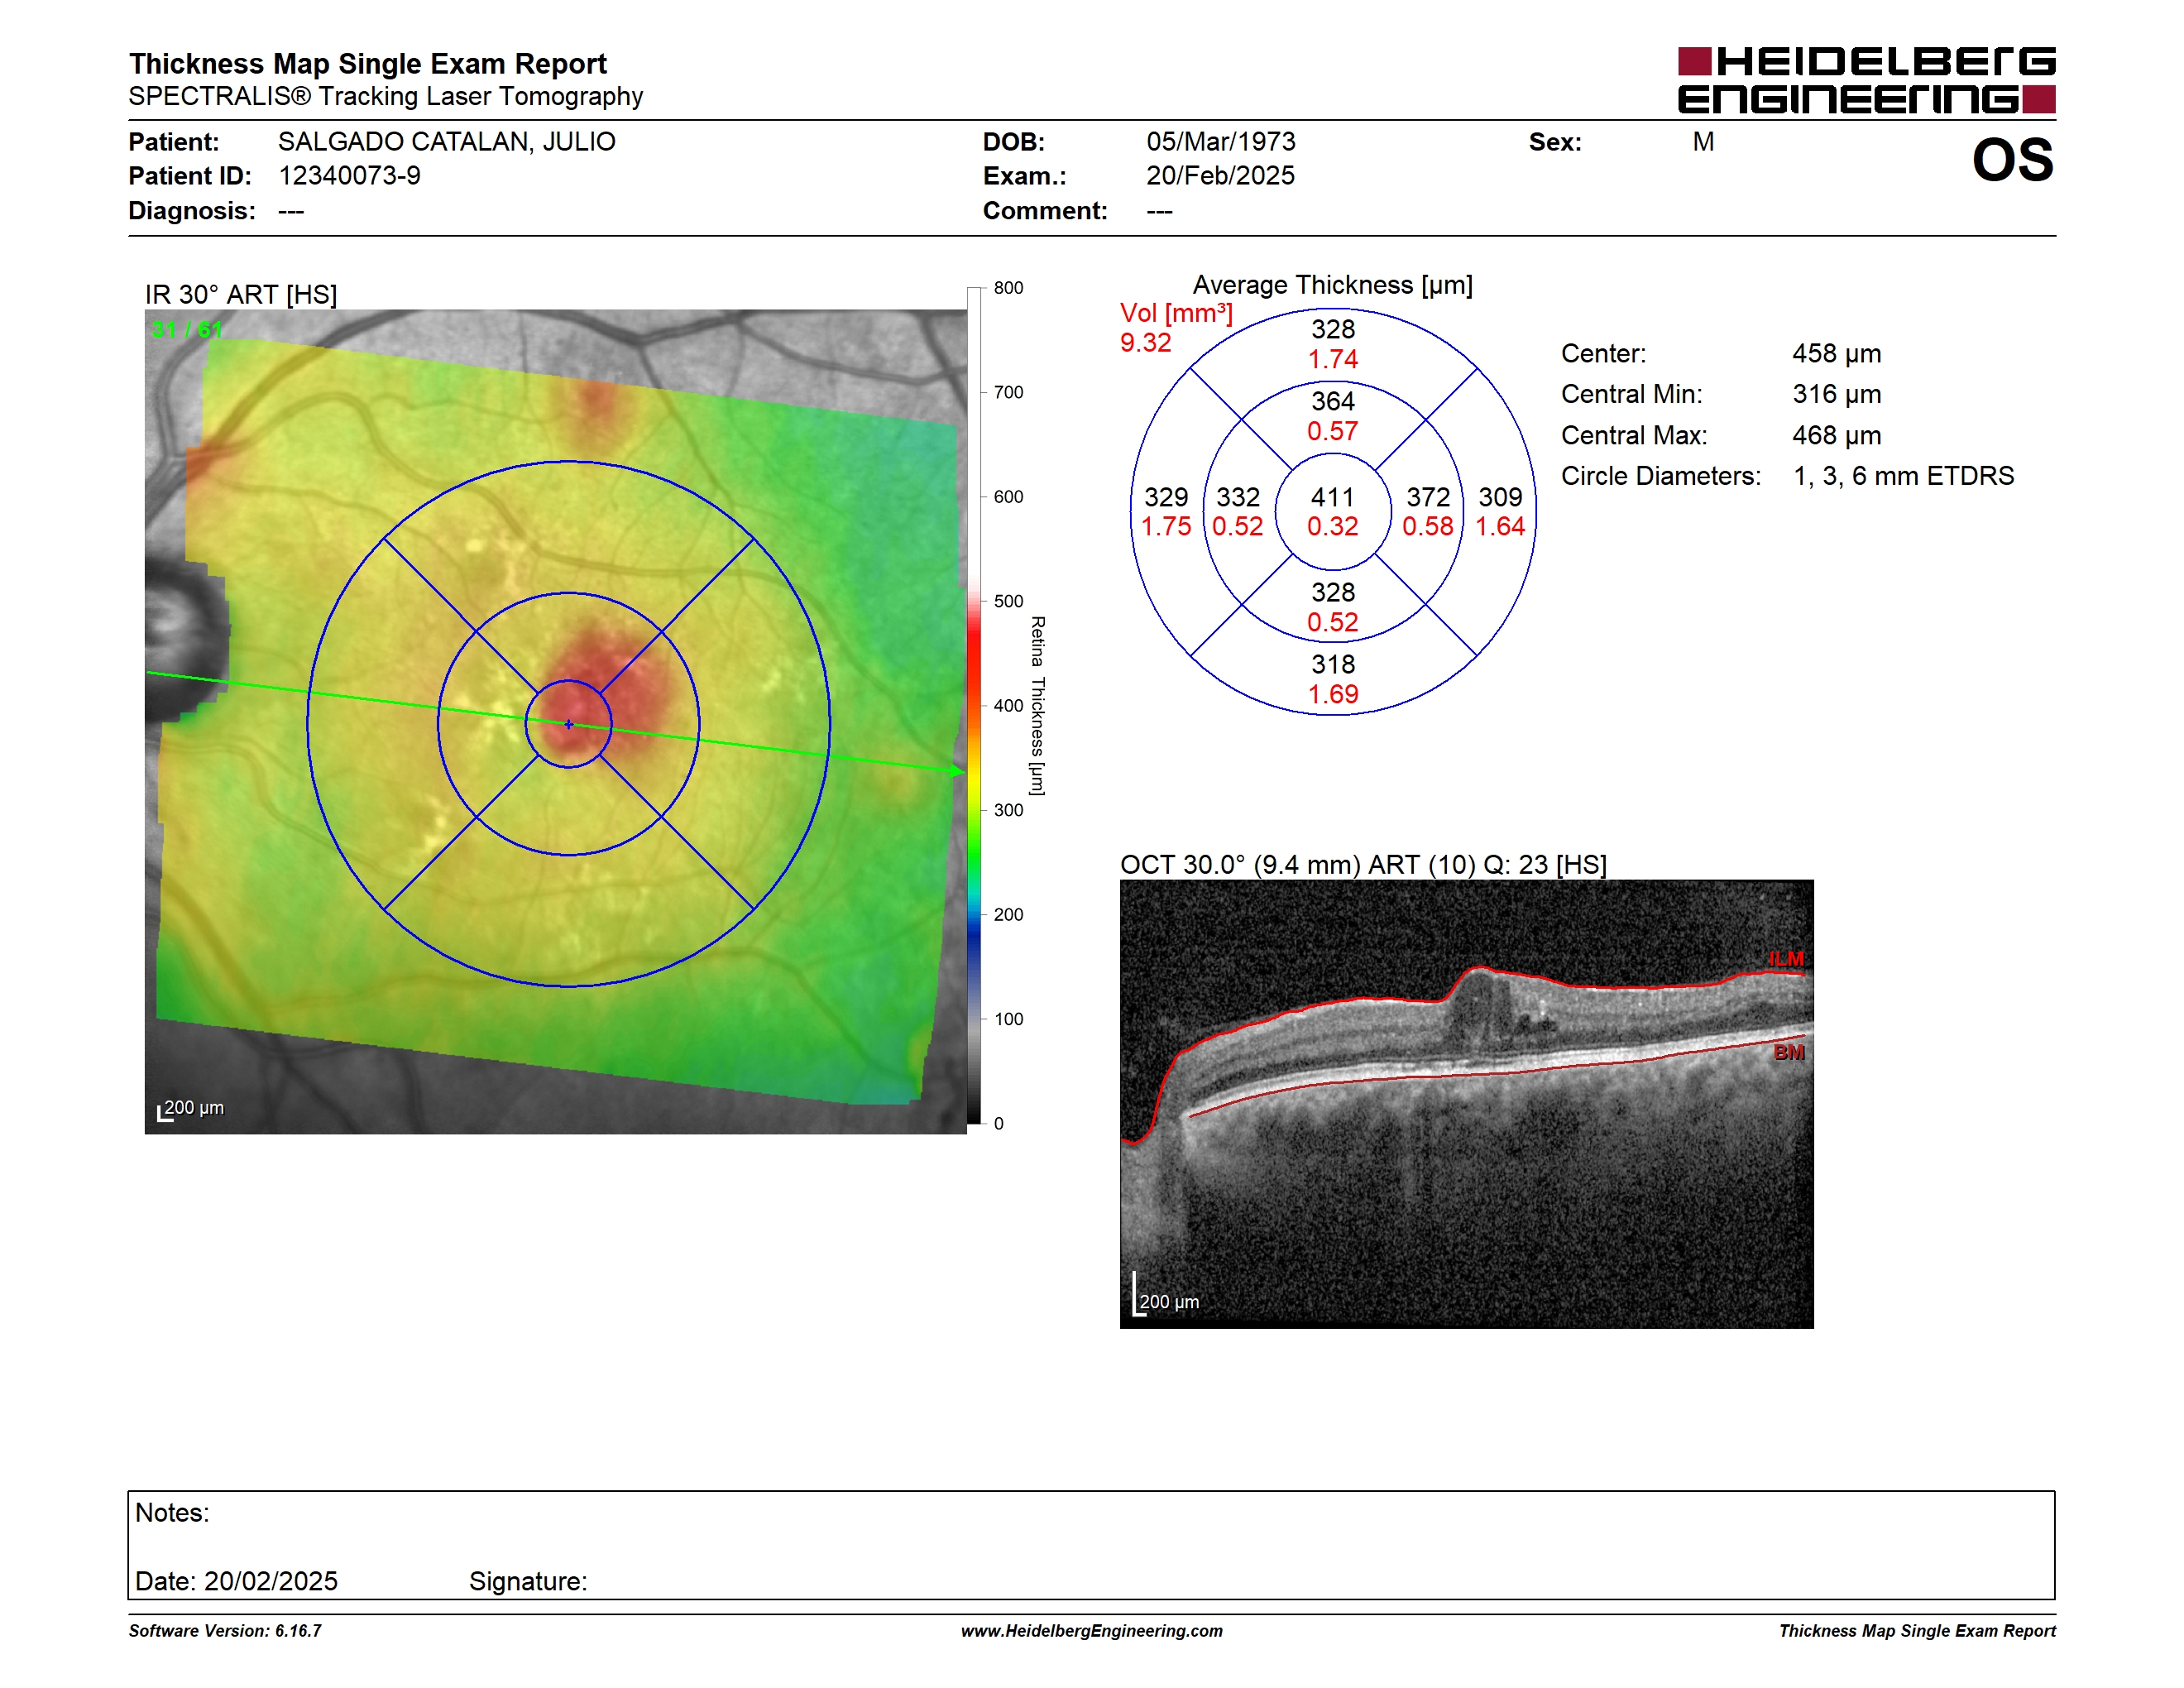
Task: Click the OCT 30.0° (9.4 mm) scan label
Action: pos(1363,865)
